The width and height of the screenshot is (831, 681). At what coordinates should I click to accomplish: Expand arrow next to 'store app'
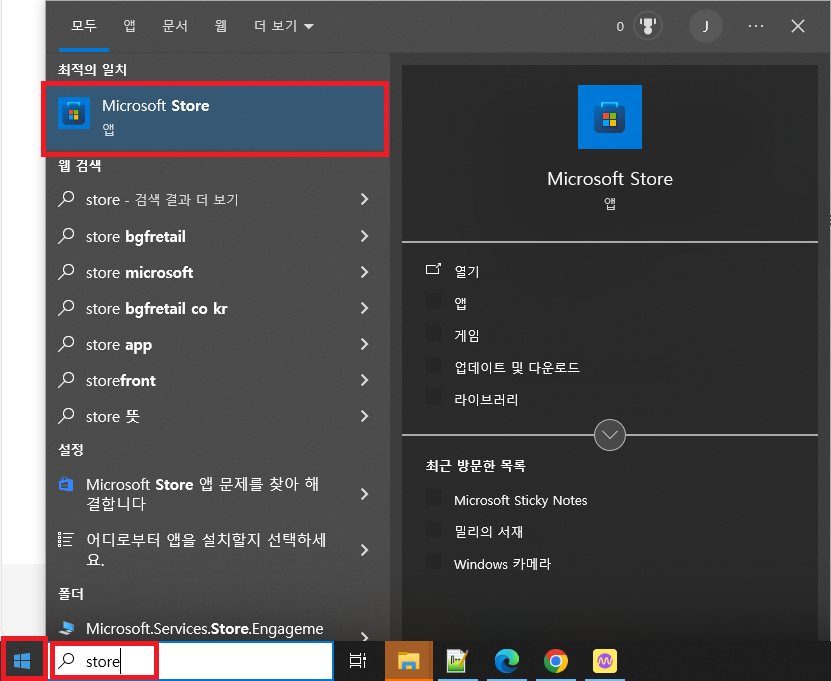click(364, 344)
